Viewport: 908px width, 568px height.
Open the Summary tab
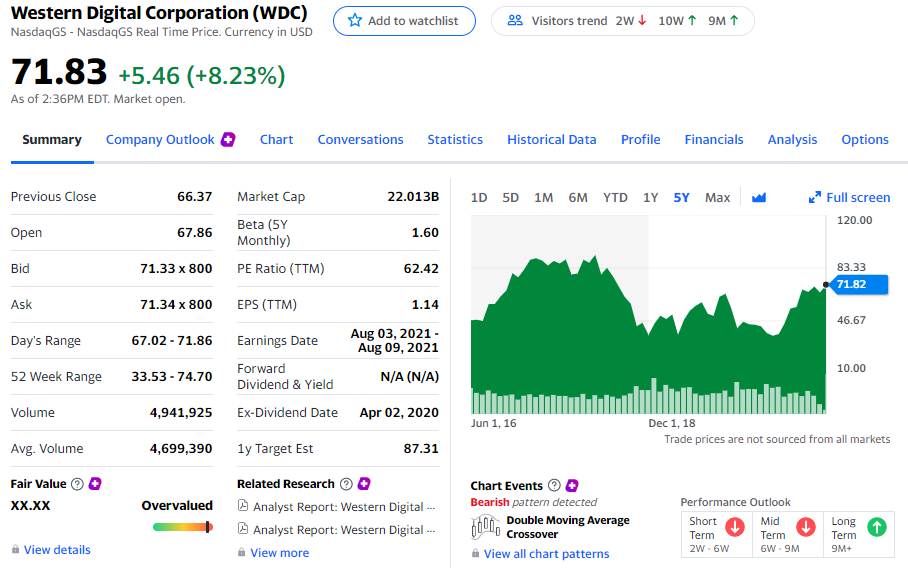click(x=52, y=140)
